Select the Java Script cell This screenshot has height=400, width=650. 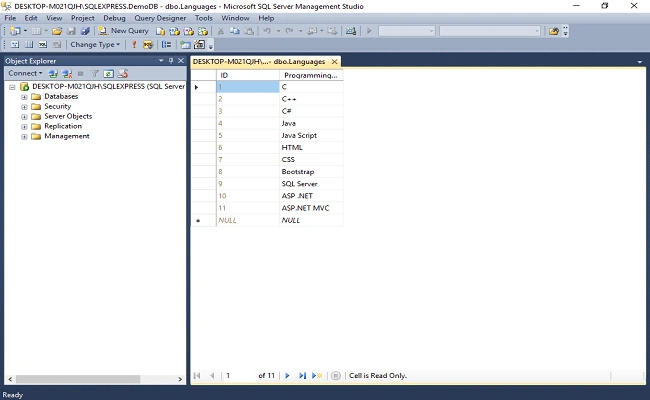tap(311, 136)
